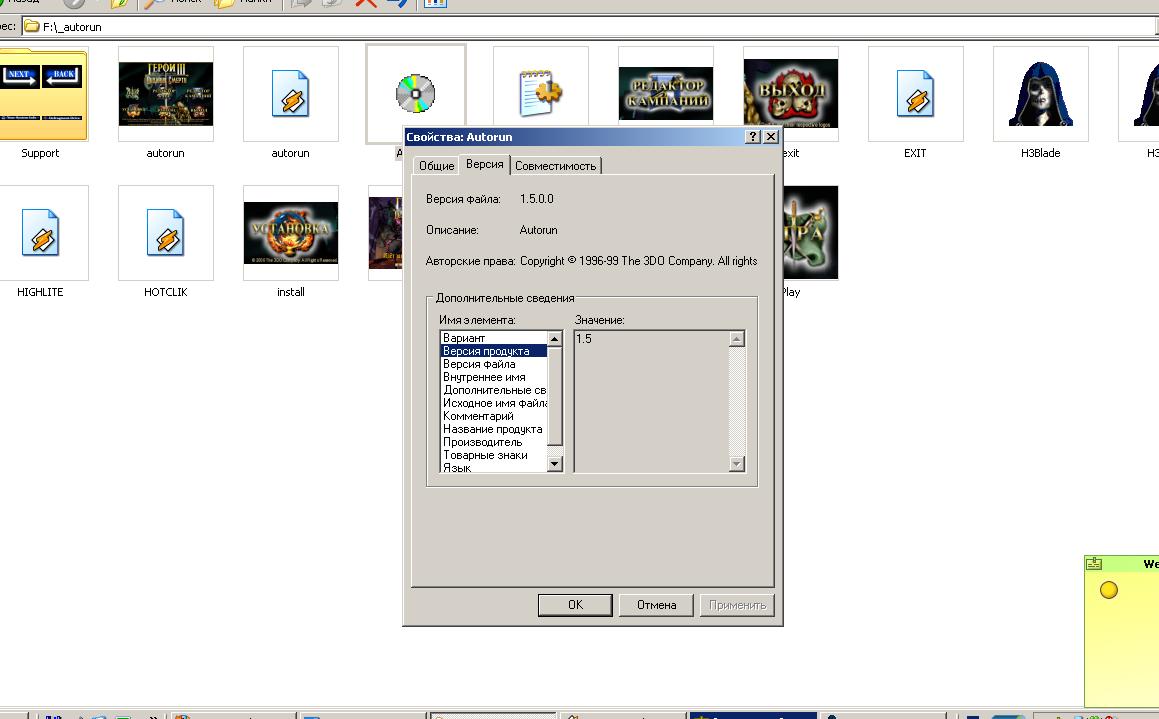The width and height of the screenshot is (1159, 719).
Task: Switch to the Совместимость tab
Action: click(555, 166)
